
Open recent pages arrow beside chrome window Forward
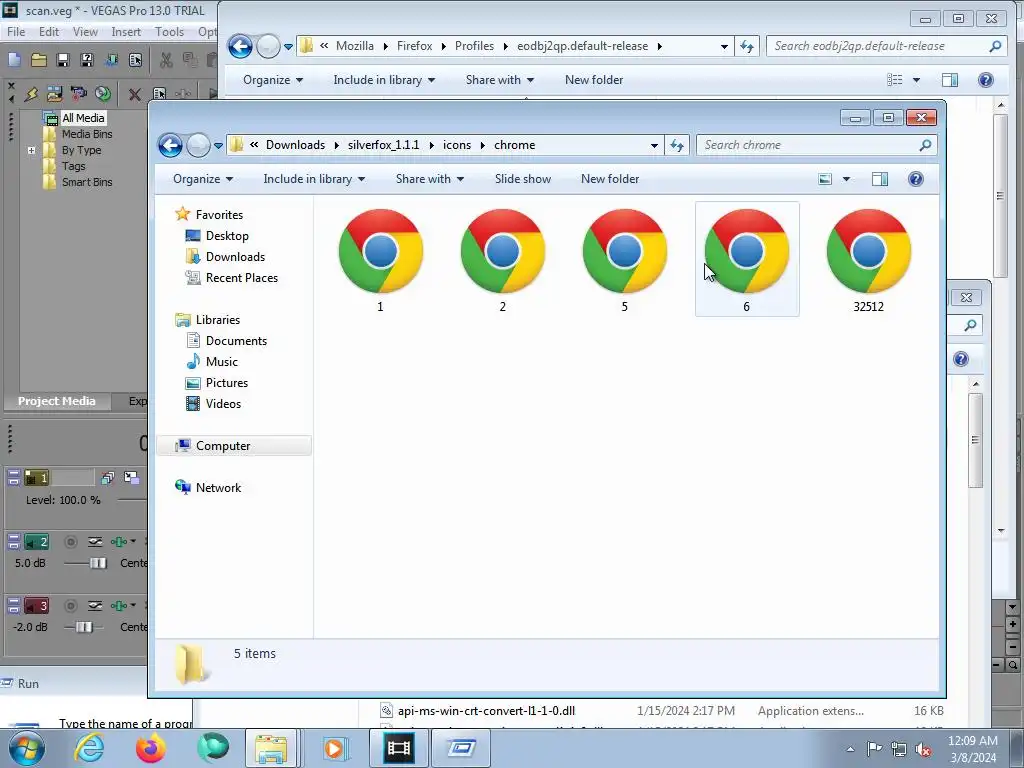[218, 146]
